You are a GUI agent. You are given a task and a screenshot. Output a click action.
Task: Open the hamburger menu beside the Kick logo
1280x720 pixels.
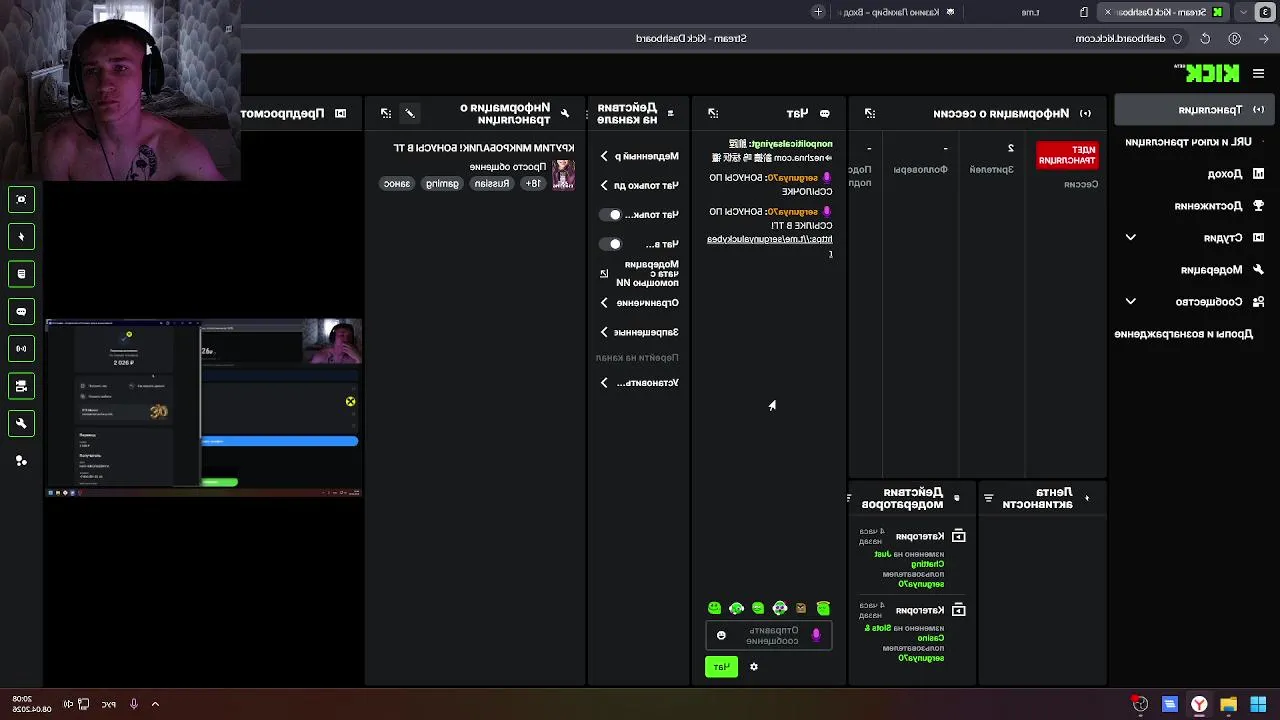click(x=1258, y=73)
